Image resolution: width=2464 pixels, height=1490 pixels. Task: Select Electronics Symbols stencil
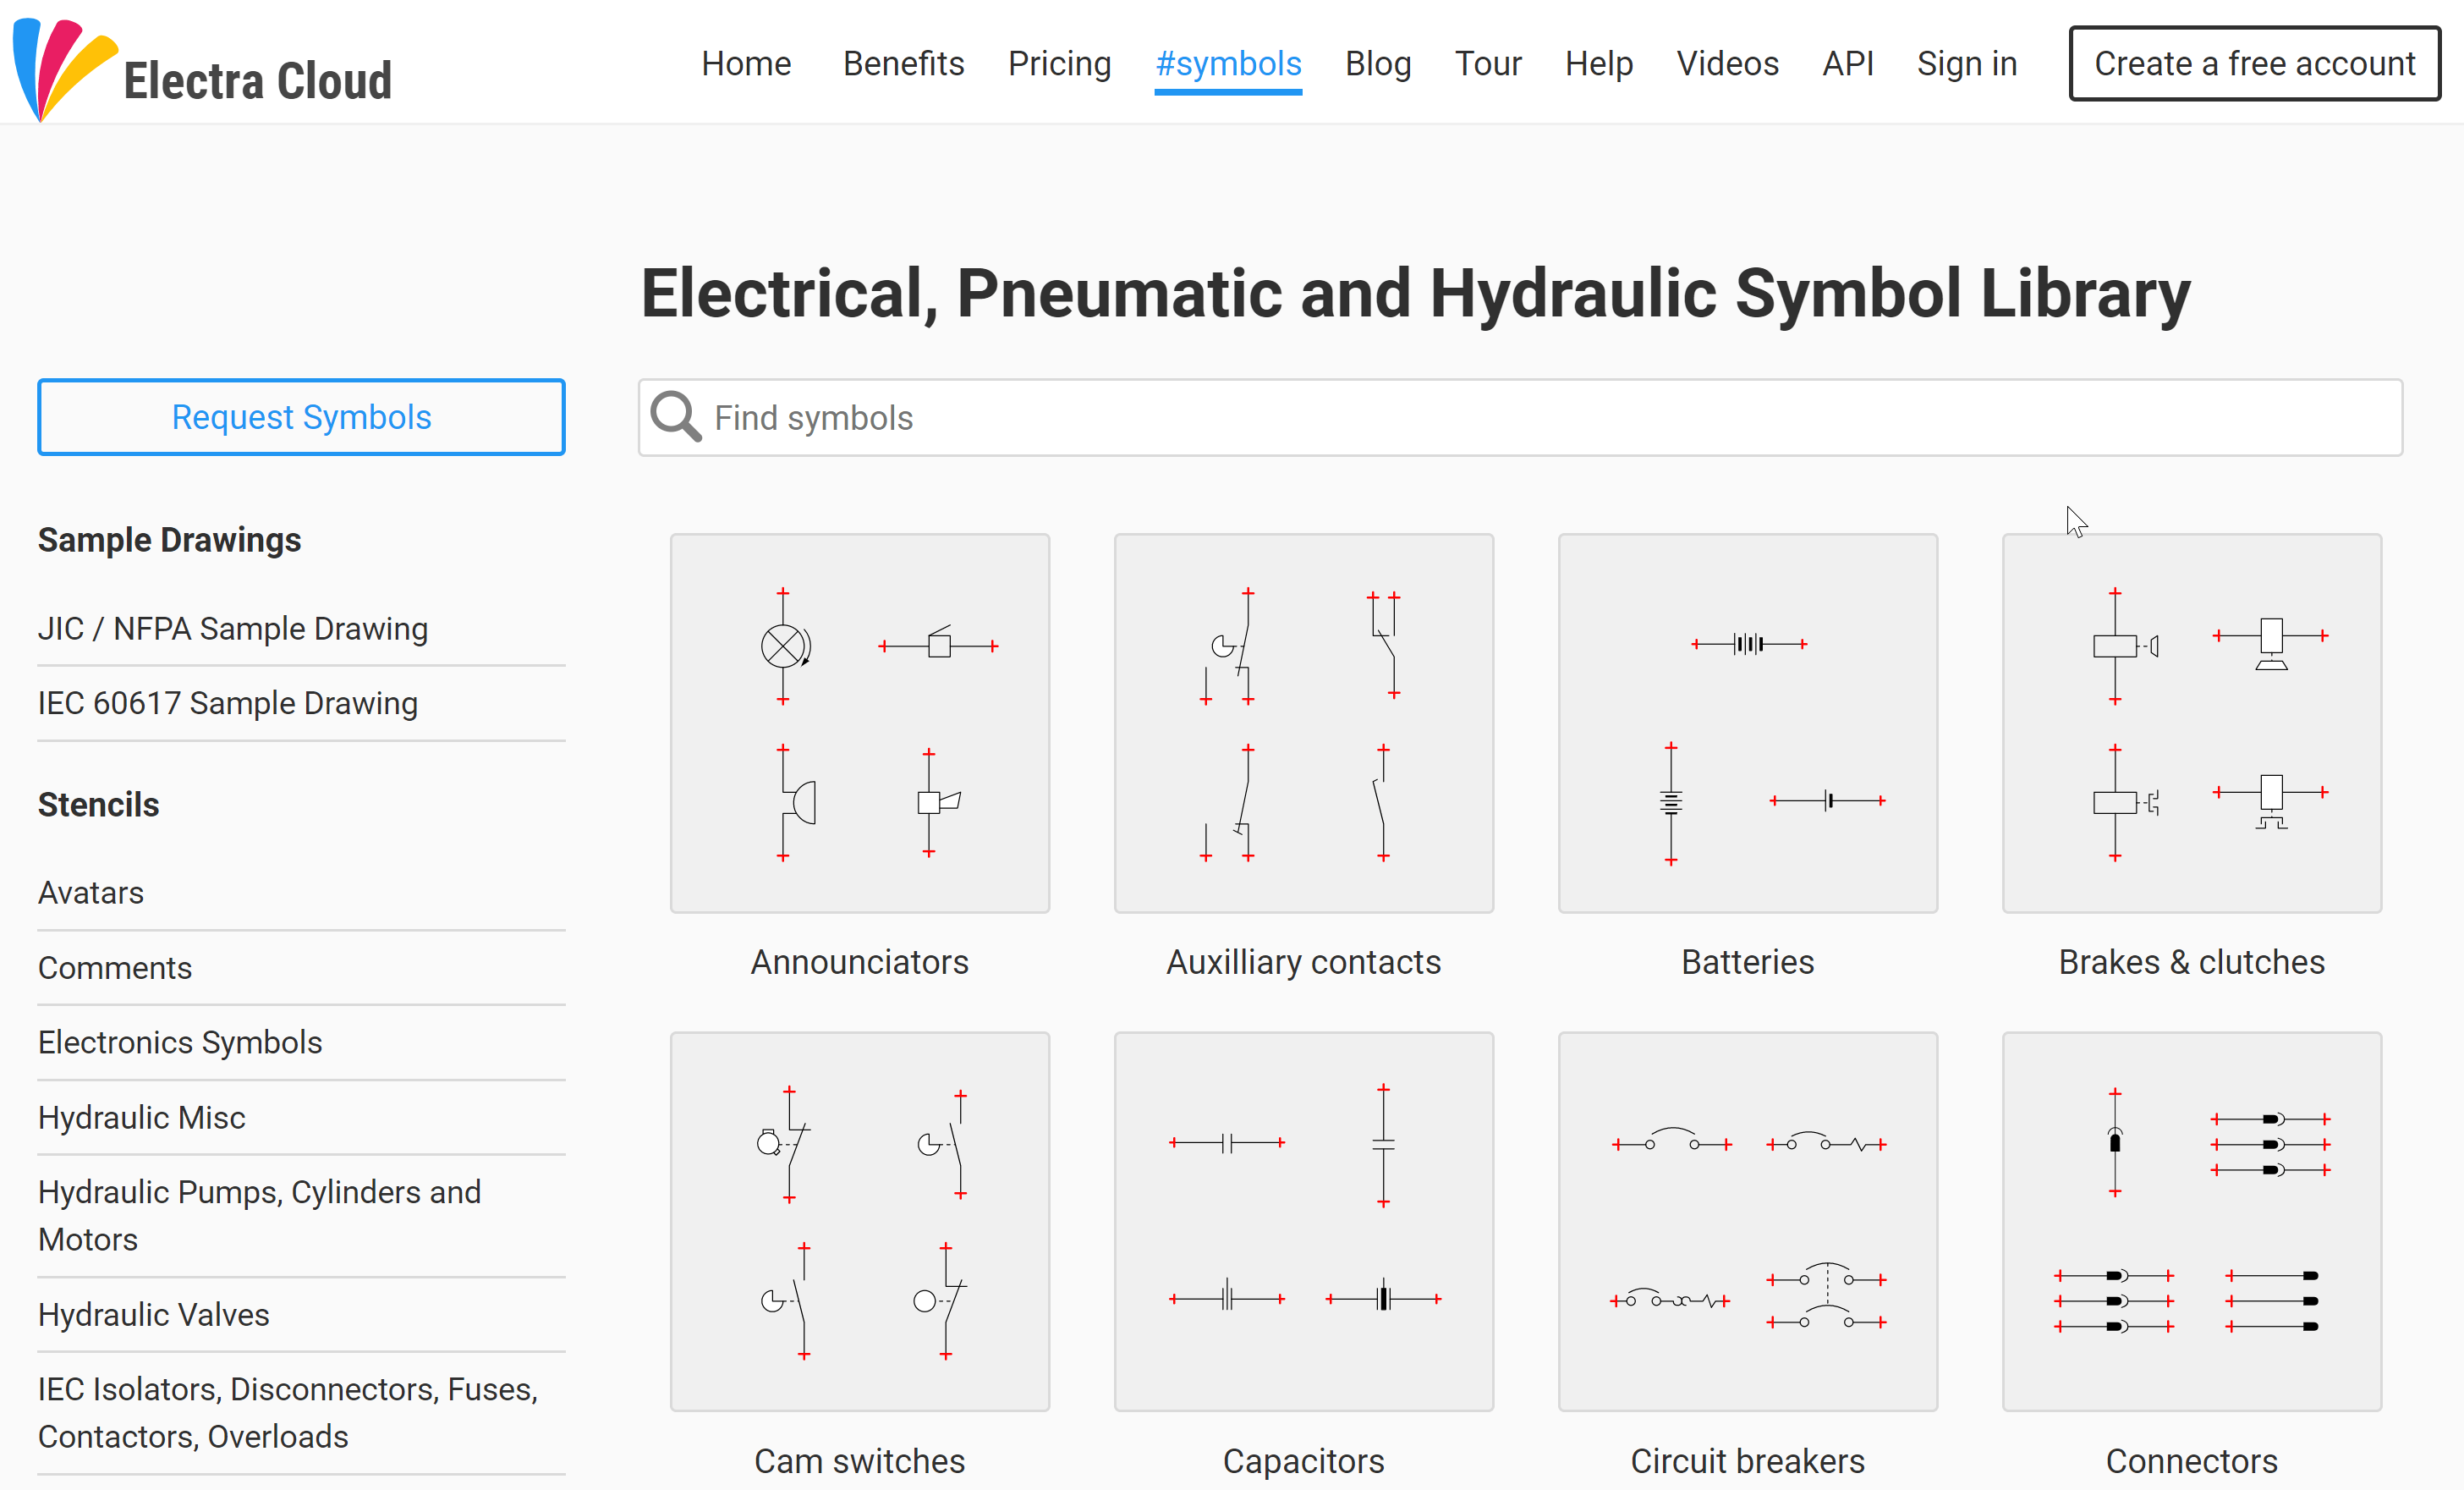[x=180, y=1042]
